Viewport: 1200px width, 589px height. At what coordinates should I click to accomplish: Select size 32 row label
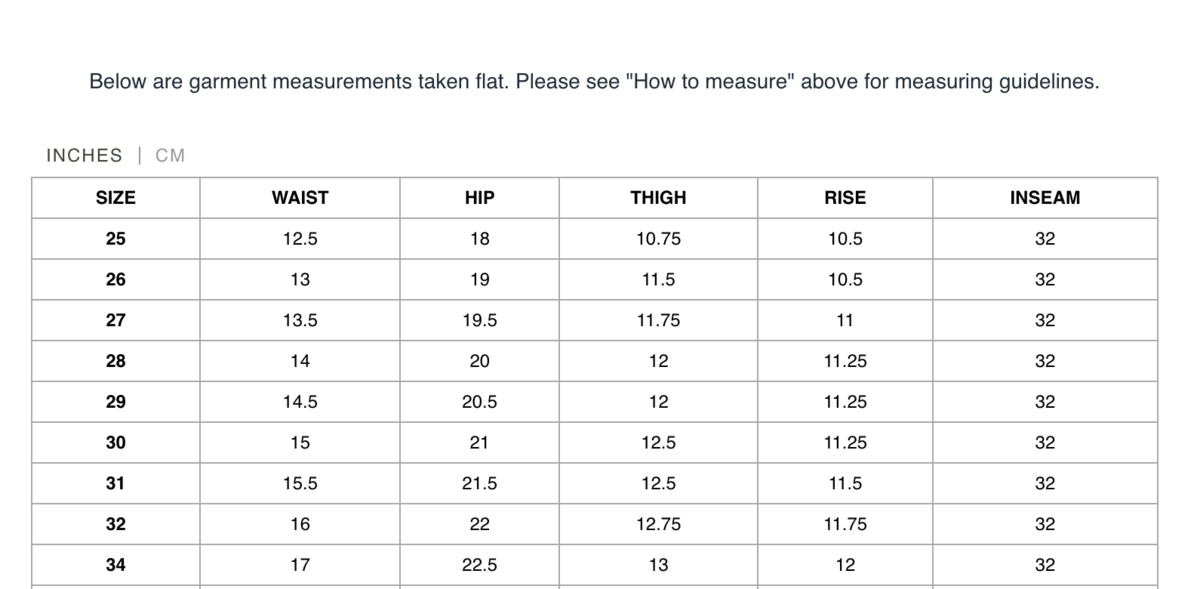pos(116,524)
